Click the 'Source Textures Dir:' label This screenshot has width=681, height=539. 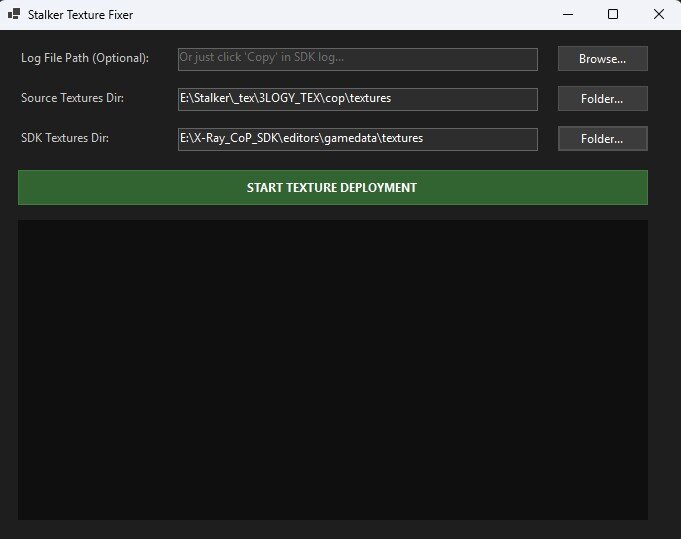72,98
